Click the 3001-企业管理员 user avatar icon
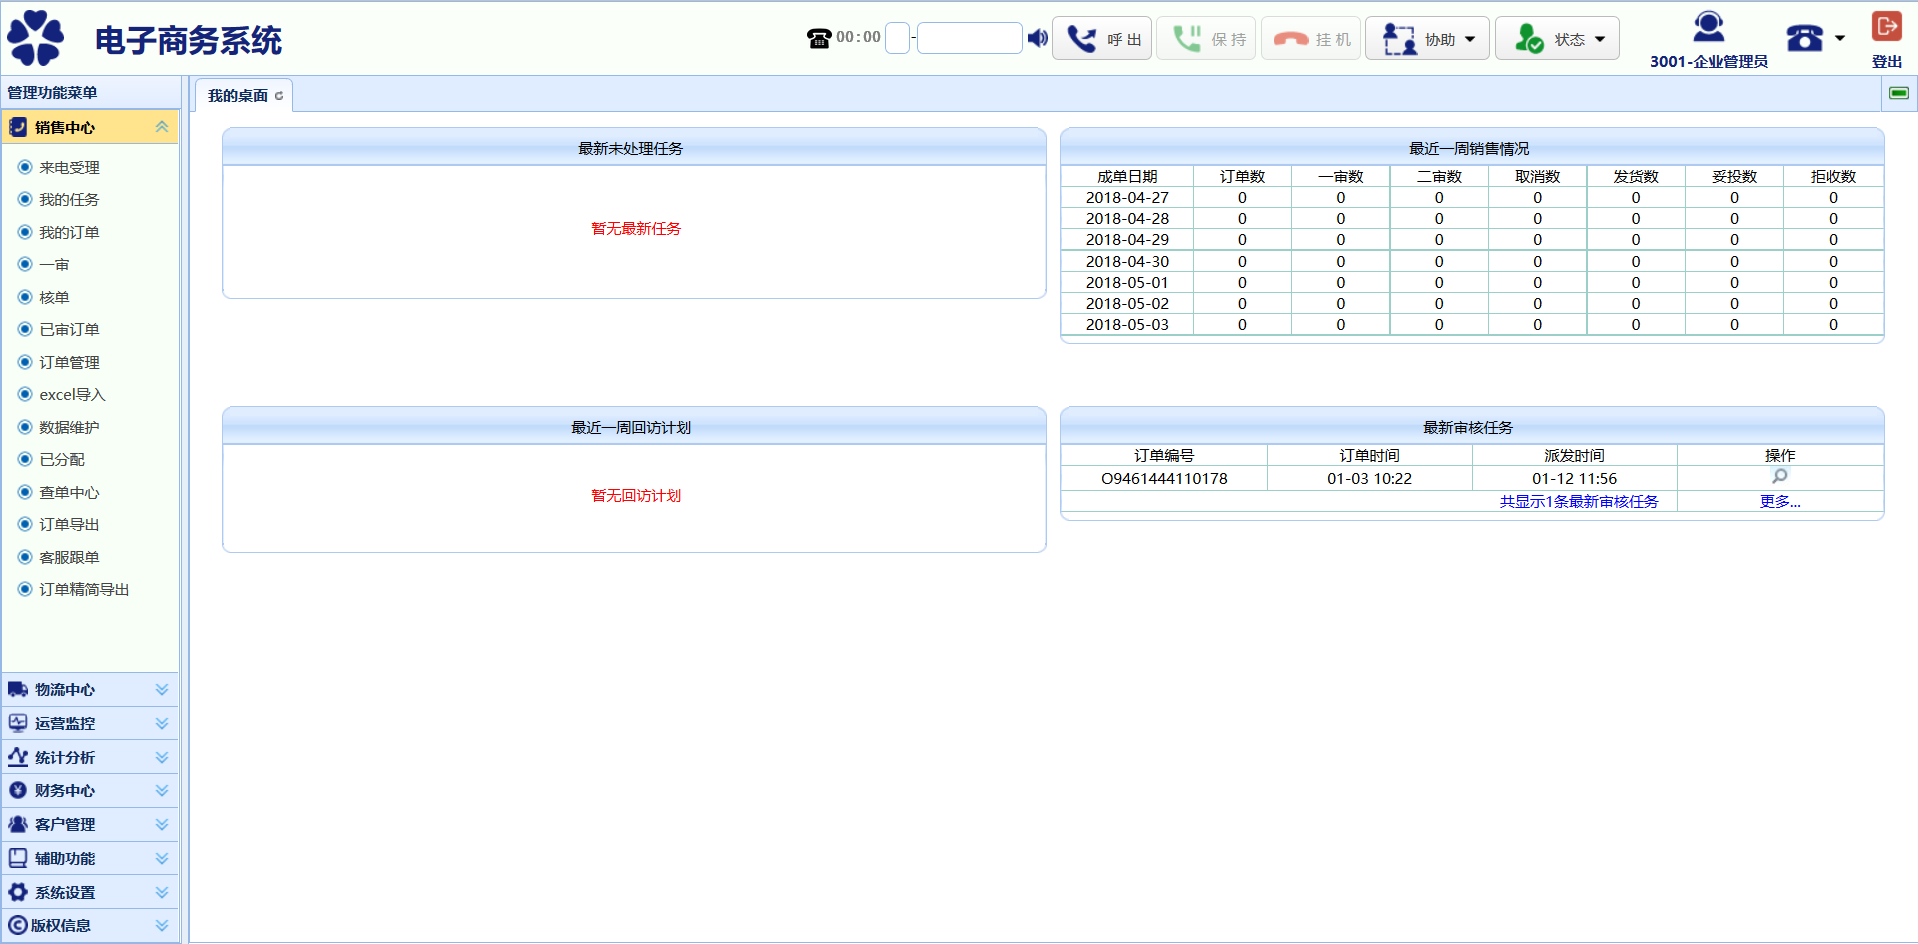The image size is (1918, 944). (x=1708, y=26)
